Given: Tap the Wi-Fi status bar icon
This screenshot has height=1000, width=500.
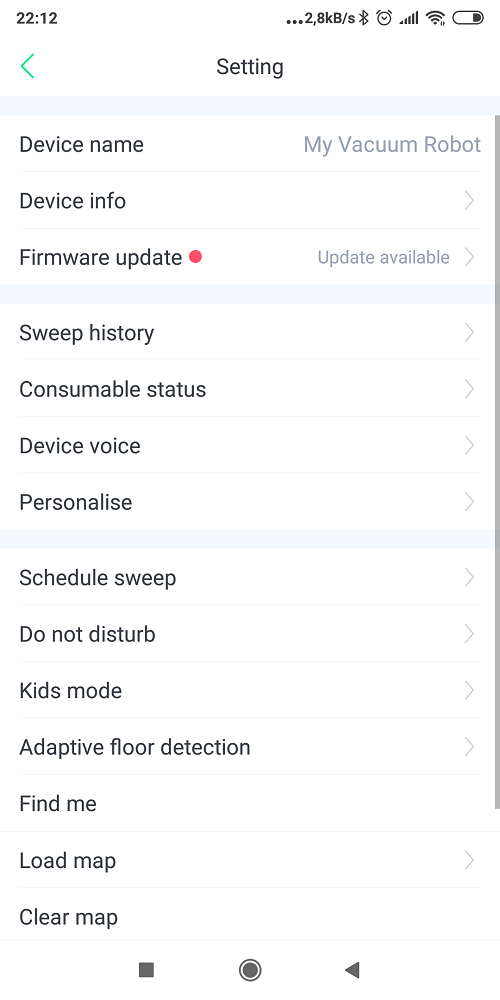Looking at the screenshot, I should 436,18.
